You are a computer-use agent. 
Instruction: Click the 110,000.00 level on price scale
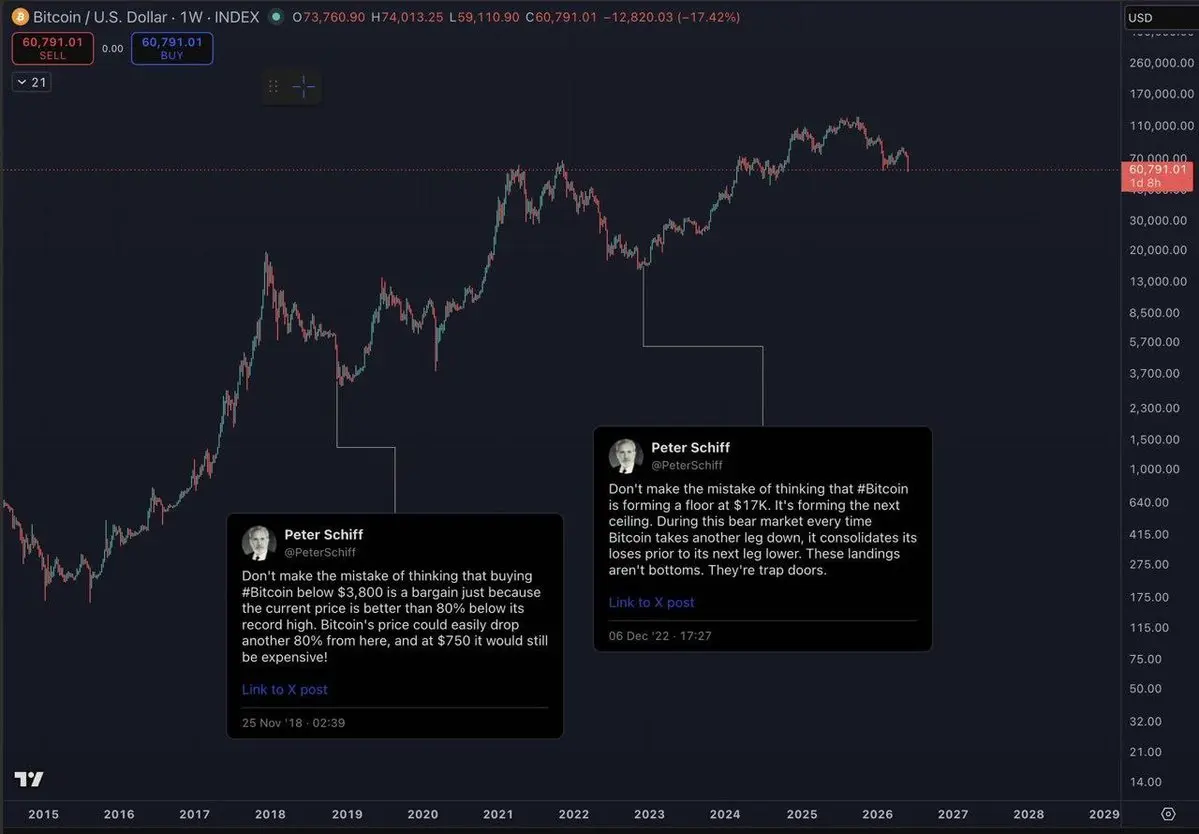click(1161, 125)
